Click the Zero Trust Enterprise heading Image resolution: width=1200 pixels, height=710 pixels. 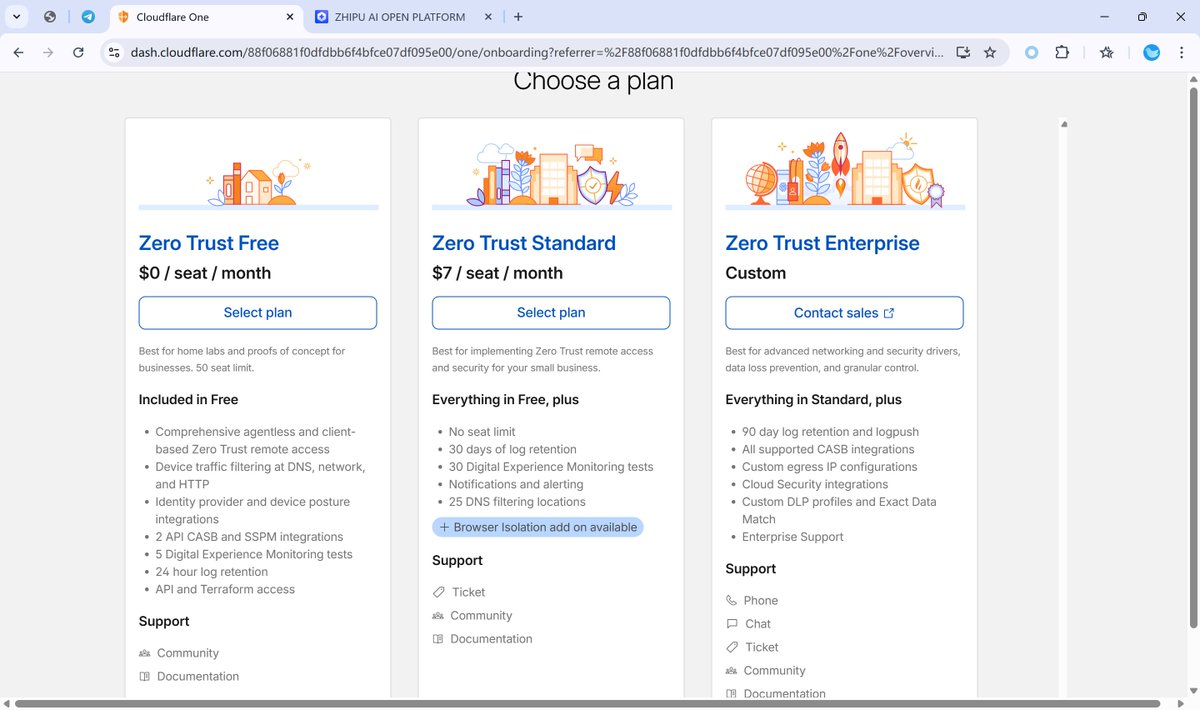tap(822, 243)
